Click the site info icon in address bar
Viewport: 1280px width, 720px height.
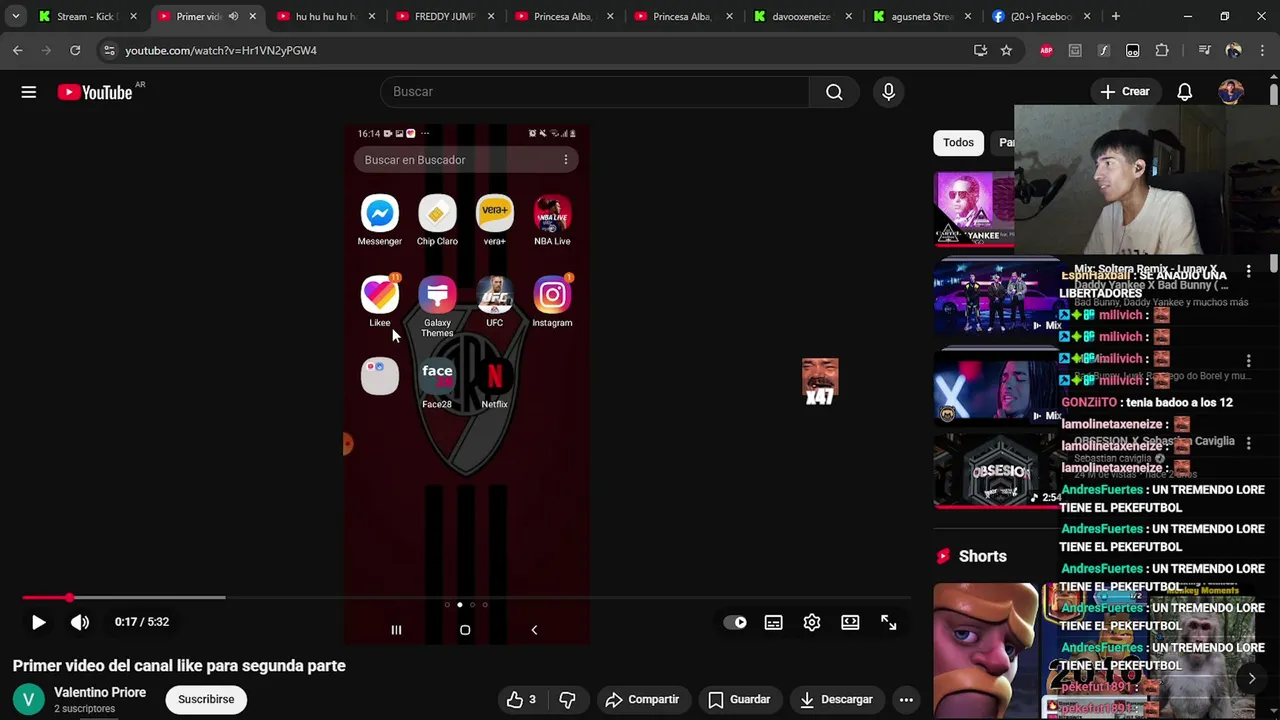[x=109, y=50]
